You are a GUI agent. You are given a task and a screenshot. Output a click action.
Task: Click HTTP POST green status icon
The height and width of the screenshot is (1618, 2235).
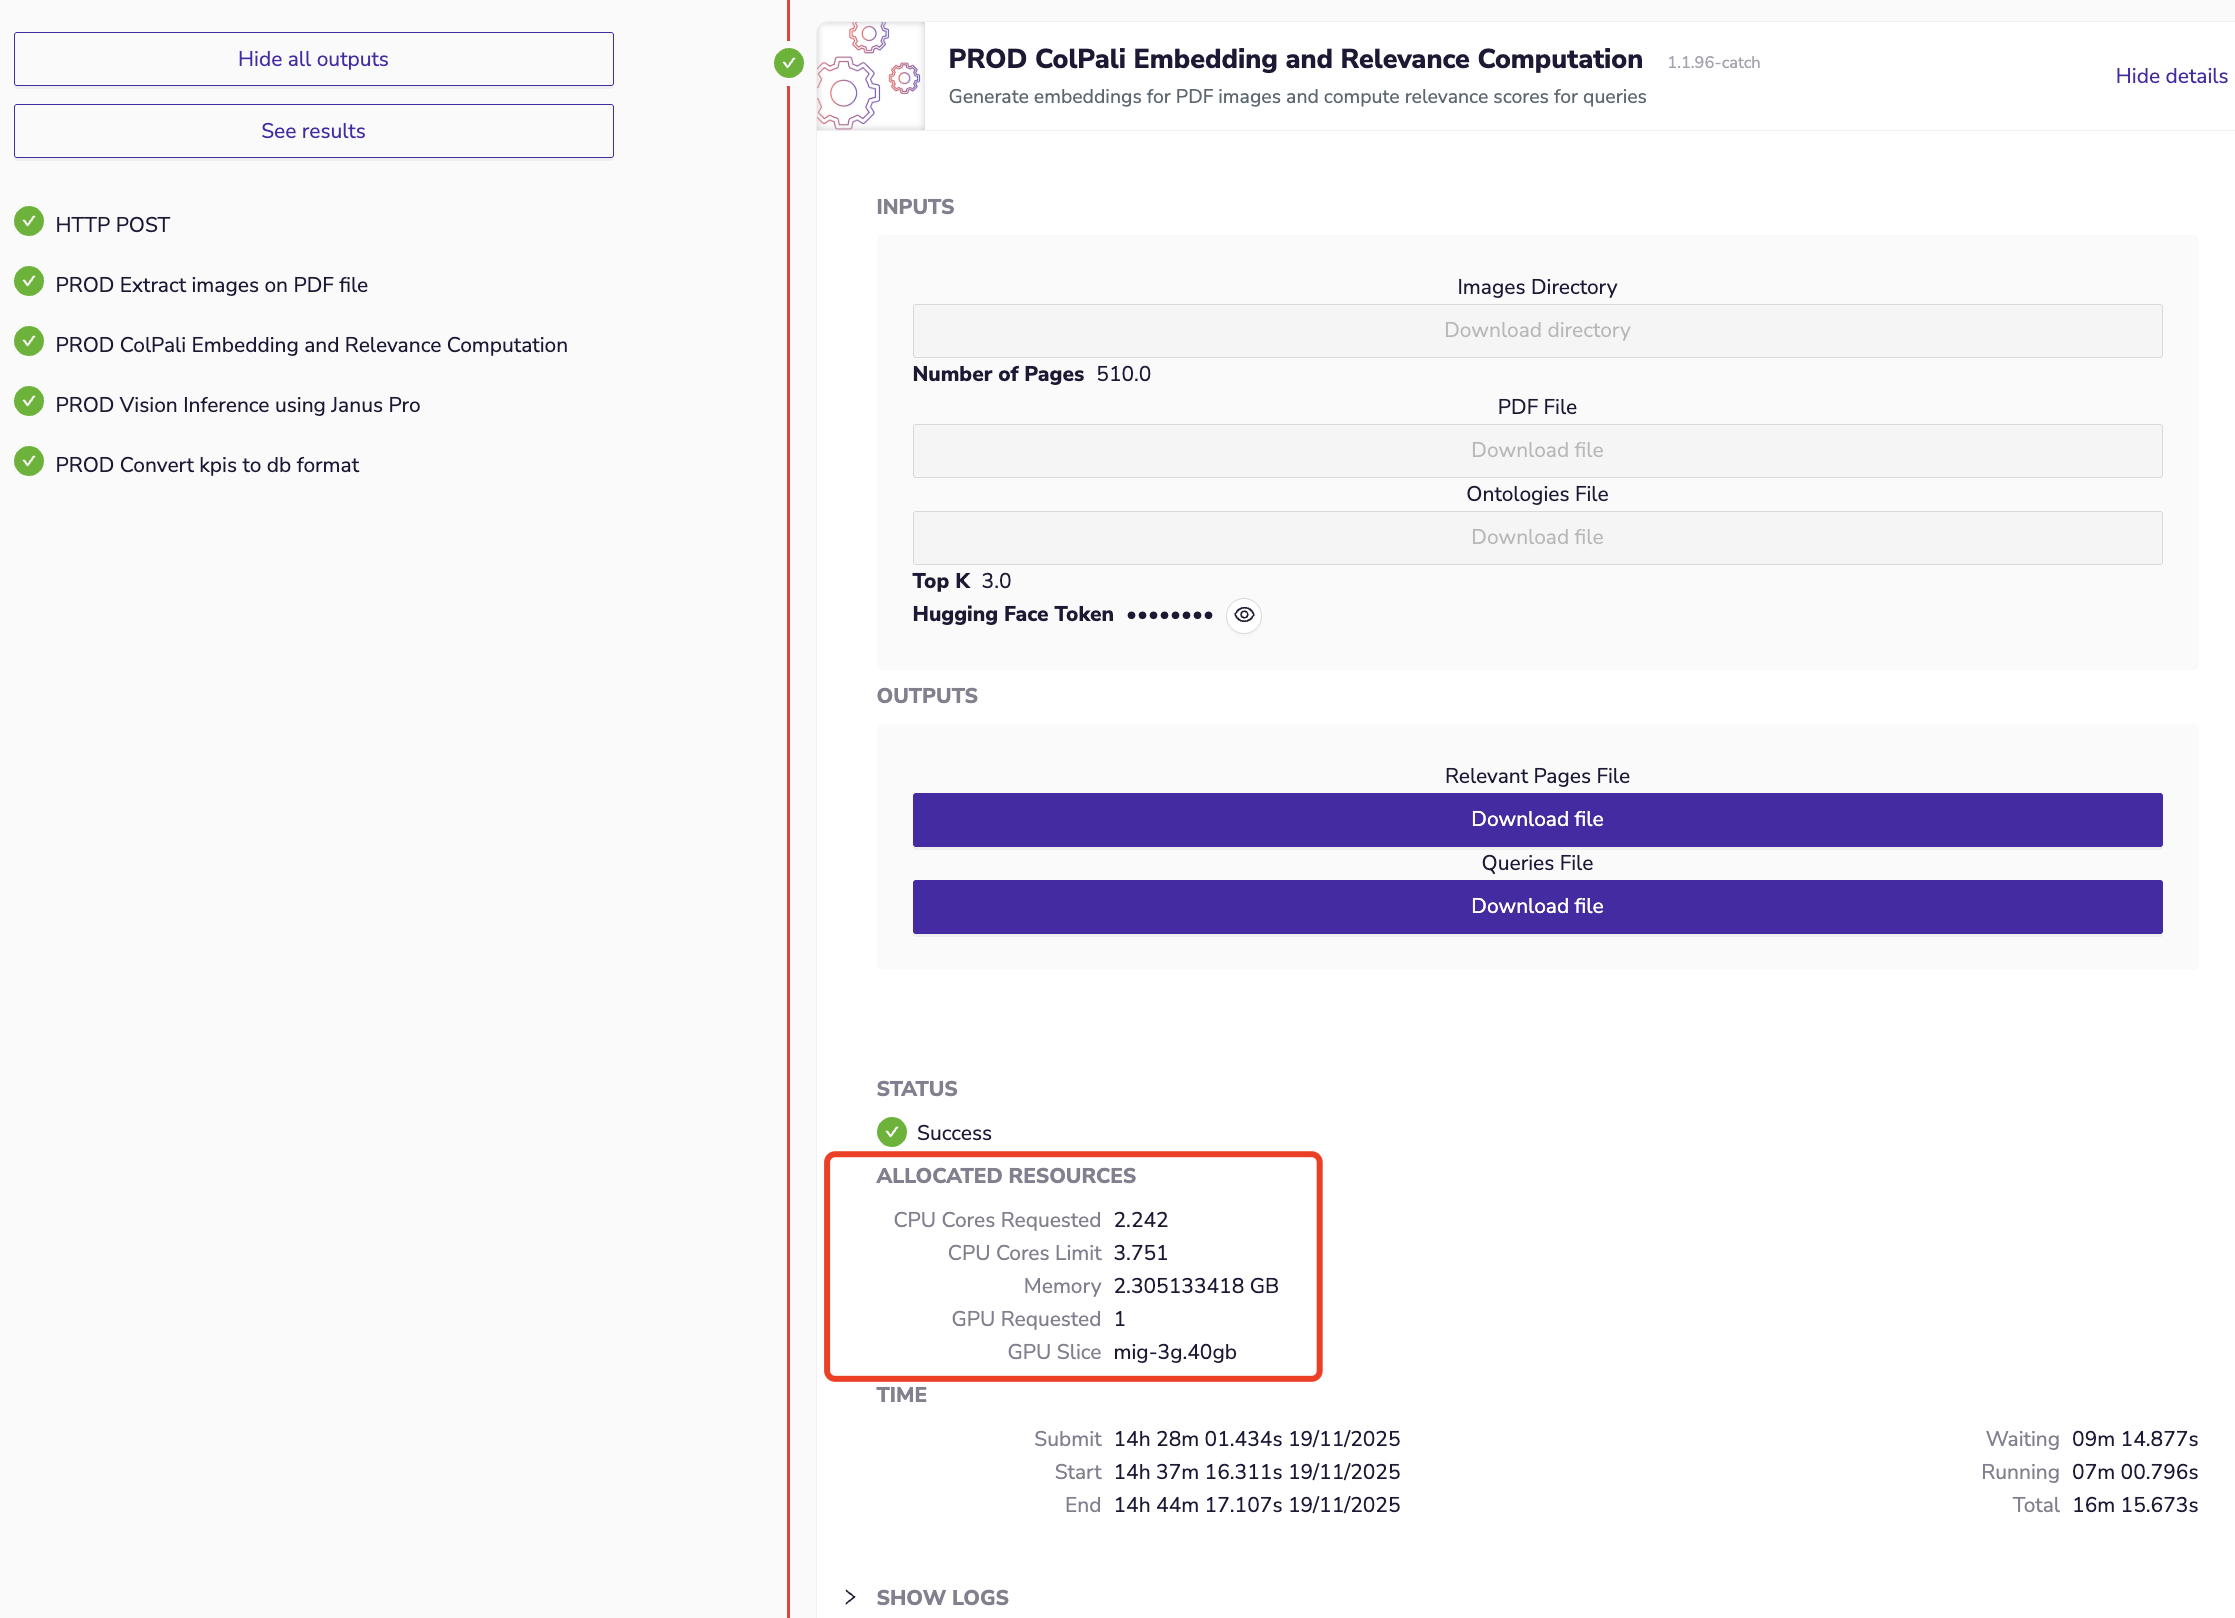click(29, 222)
